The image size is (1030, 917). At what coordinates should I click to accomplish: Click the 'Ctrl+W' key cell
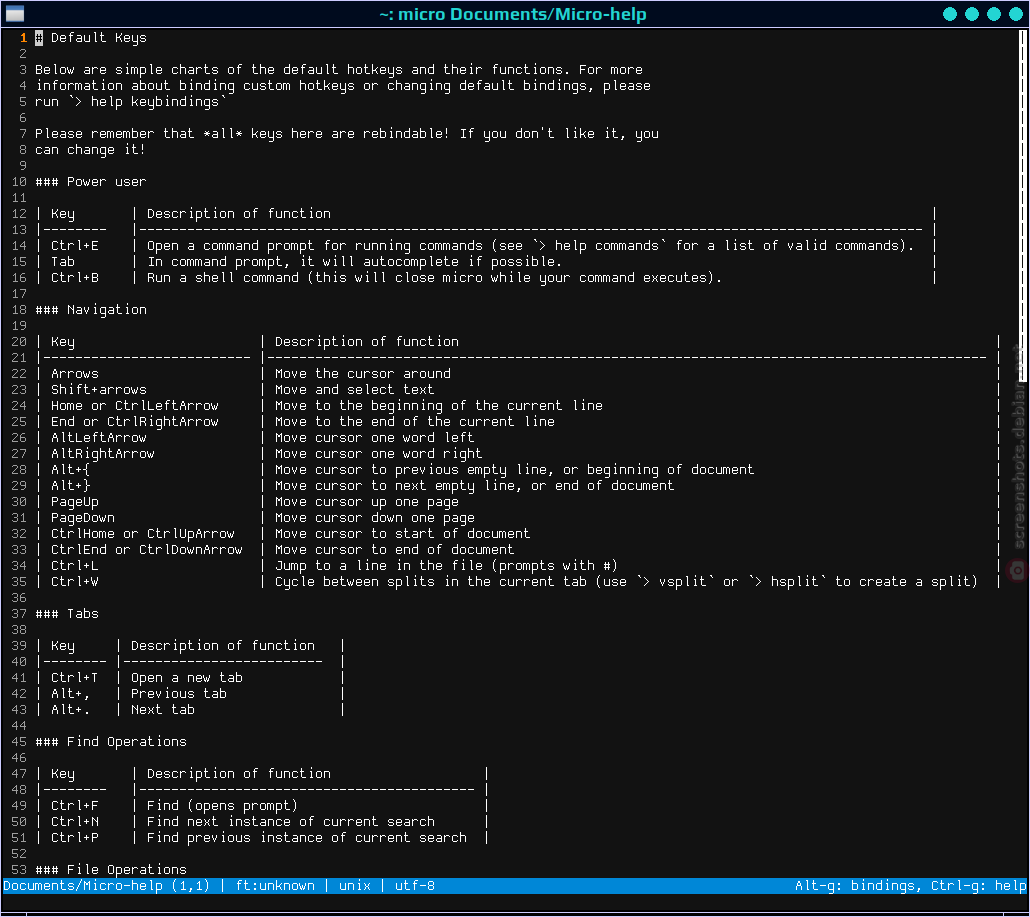click(75, 581)
